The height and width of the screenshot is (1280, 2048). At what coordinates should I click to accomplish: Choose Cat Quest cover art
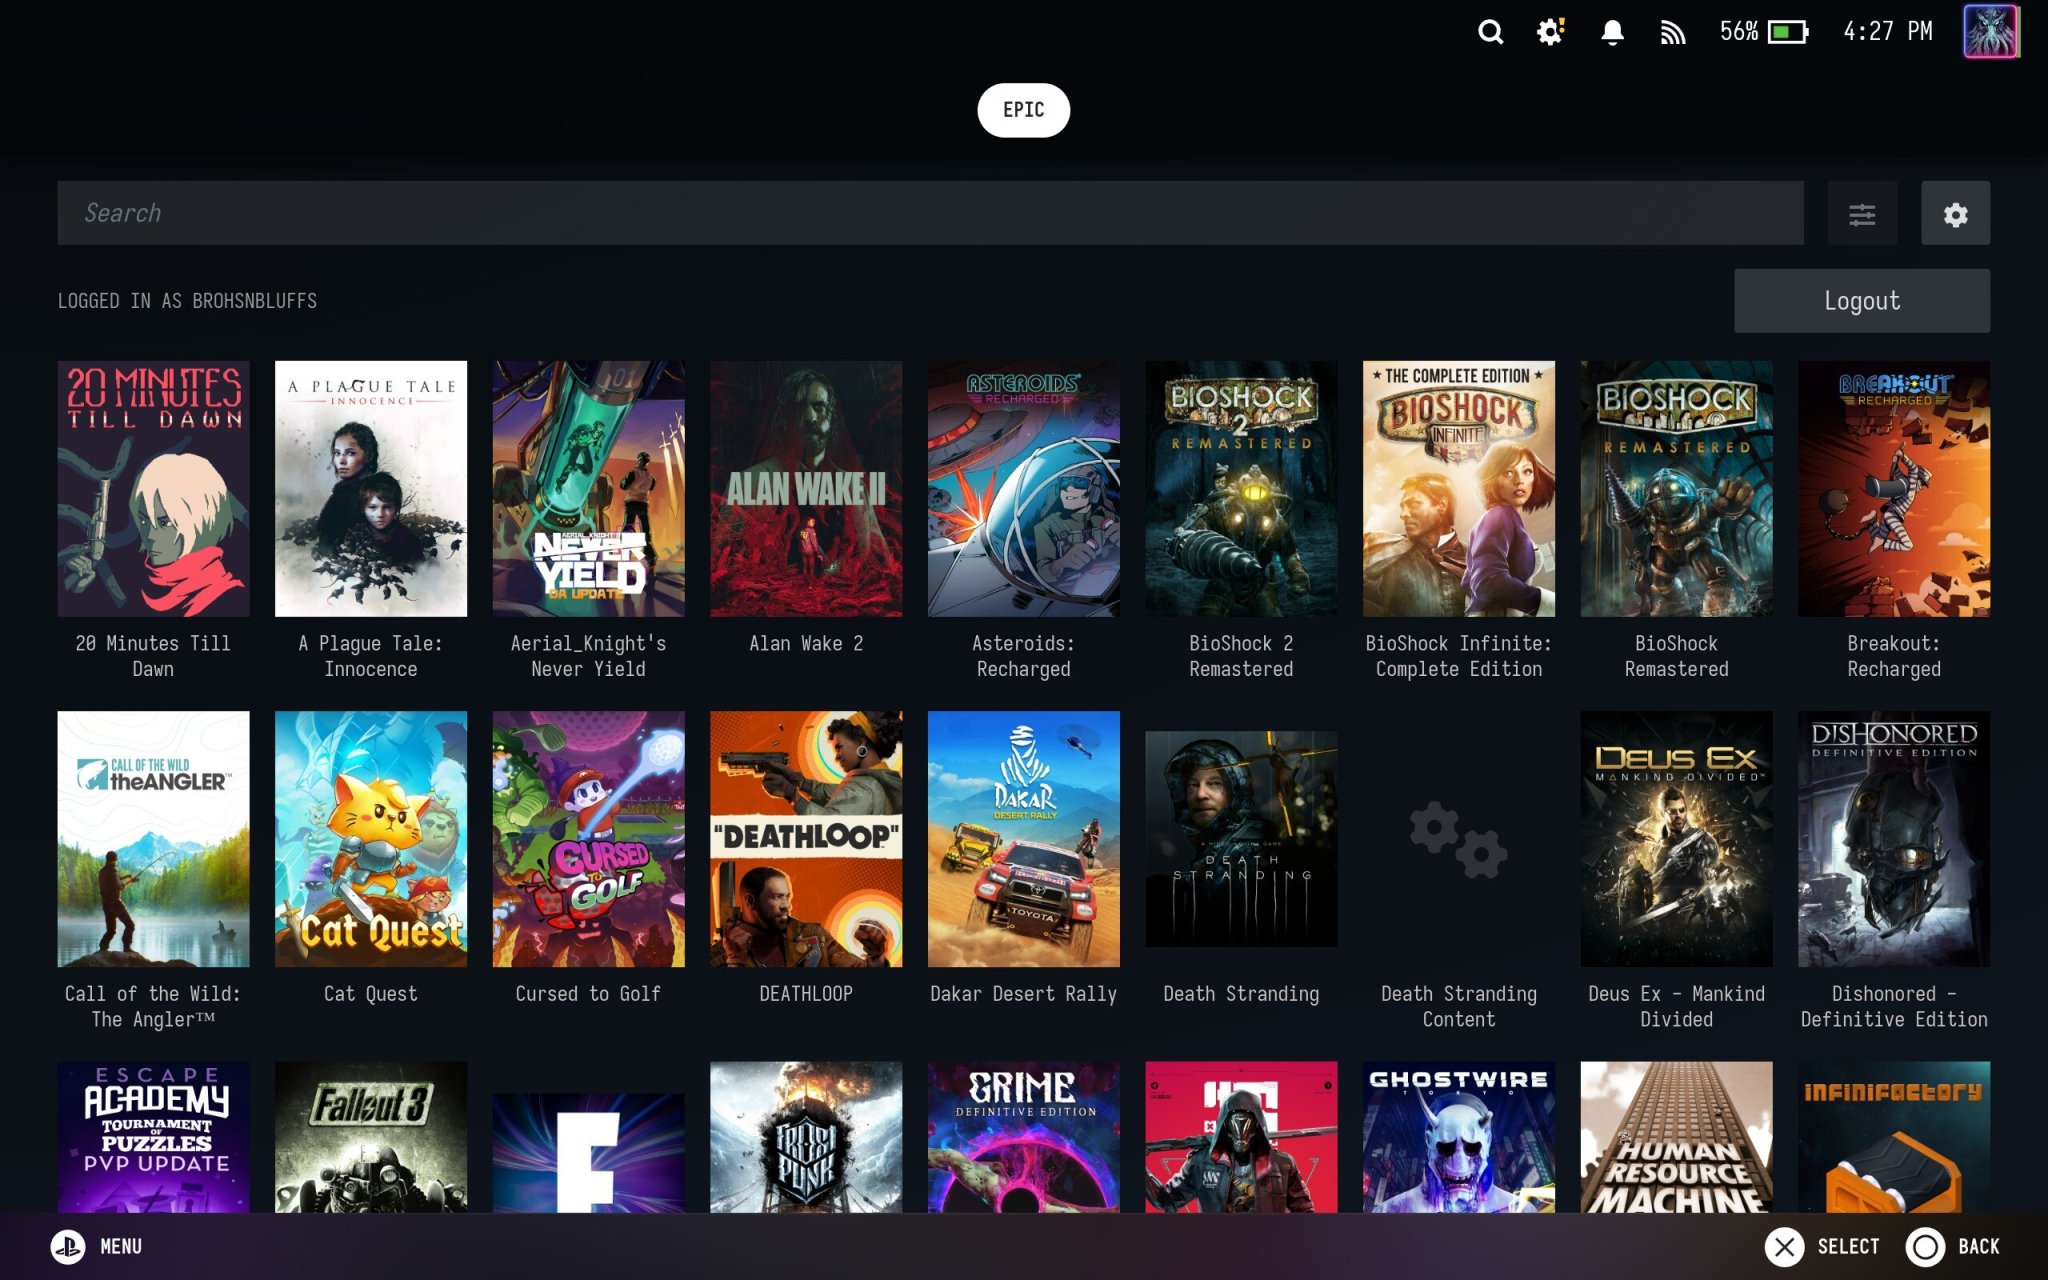(x=371, y=838)
